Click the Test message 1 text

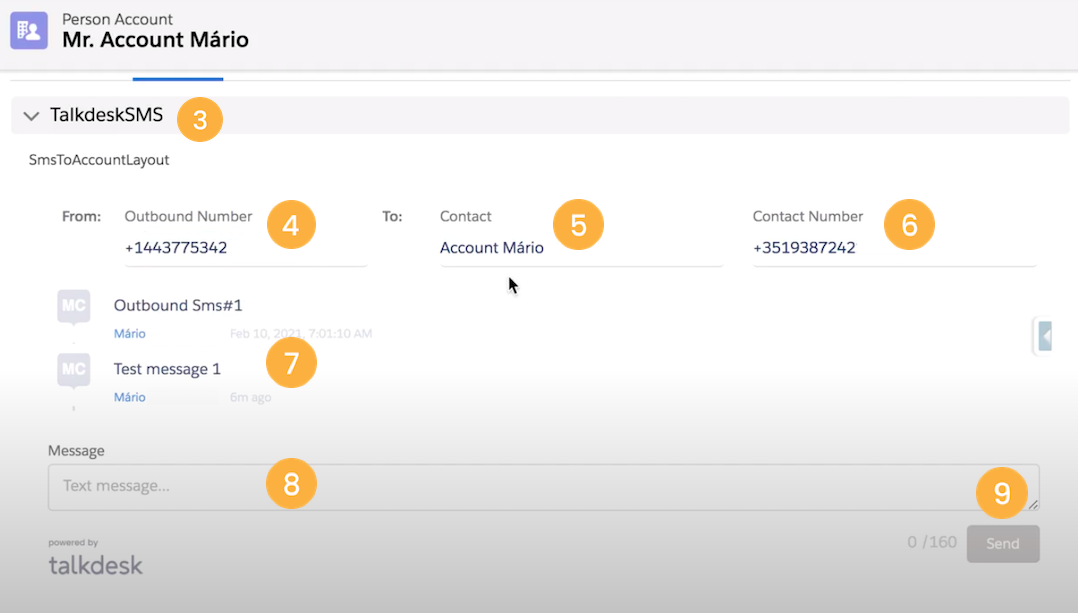pyautogui.click(x=167, y=369)
